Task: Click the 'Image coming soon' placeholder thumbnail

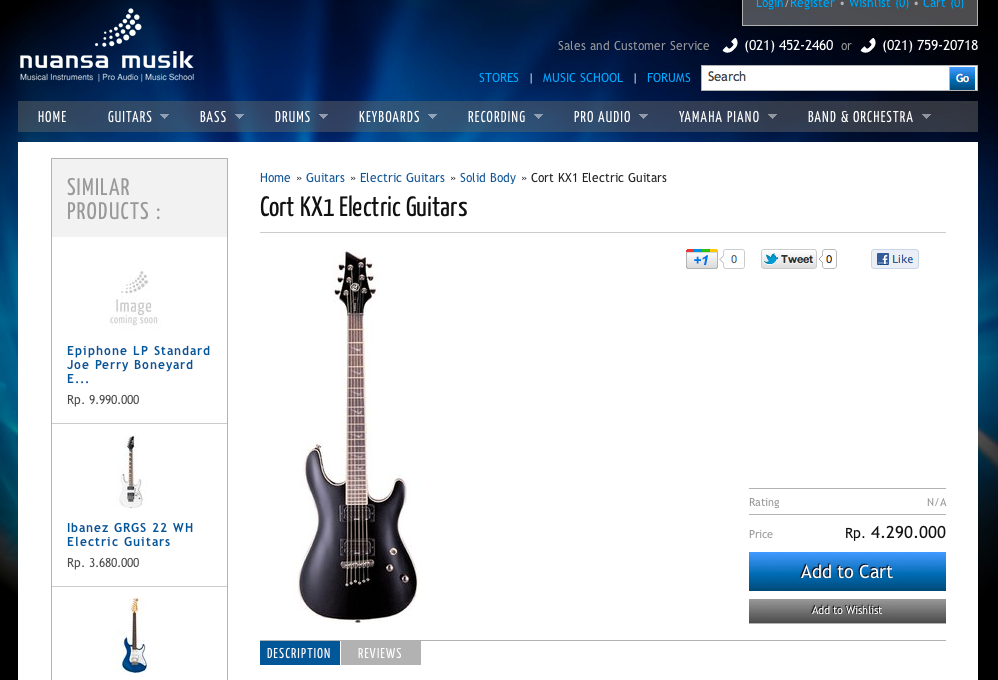Action: [x=134, y=298]
